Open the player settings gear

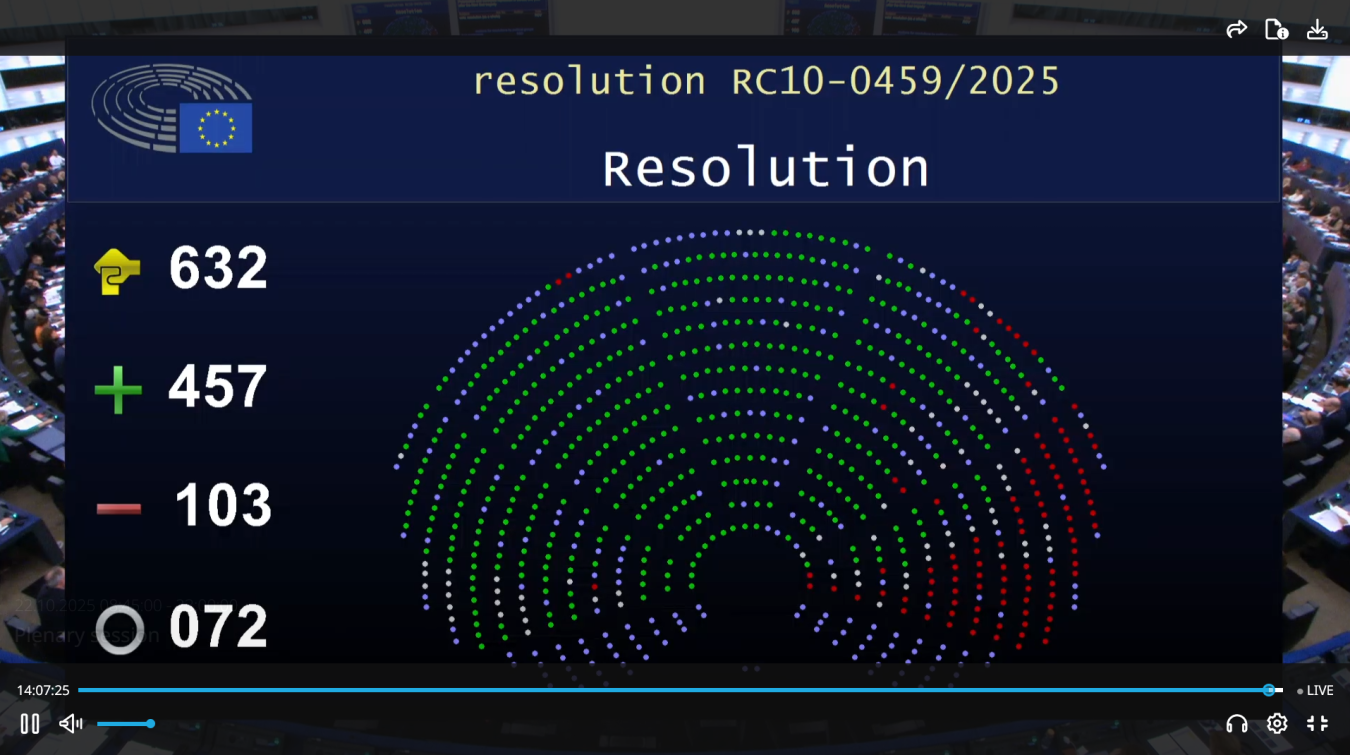click(x=1277, y=723)
